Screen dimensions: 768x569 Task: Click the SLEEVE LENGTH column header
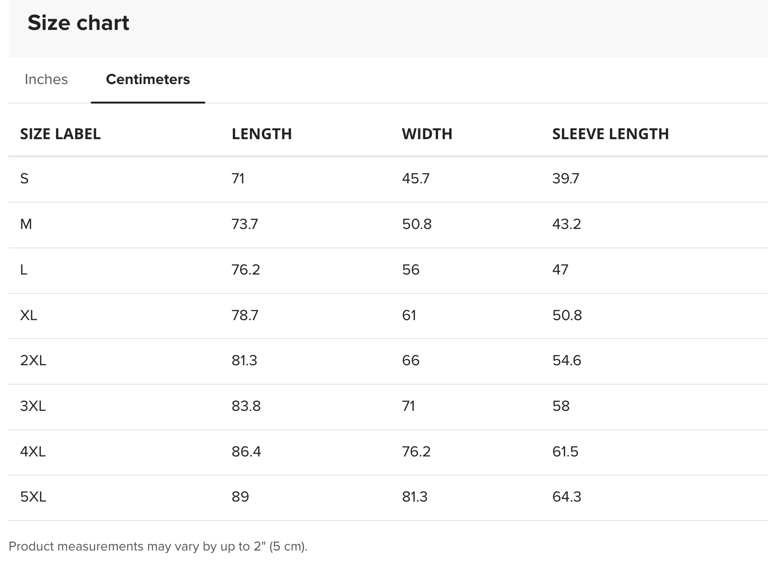[610, 133]
